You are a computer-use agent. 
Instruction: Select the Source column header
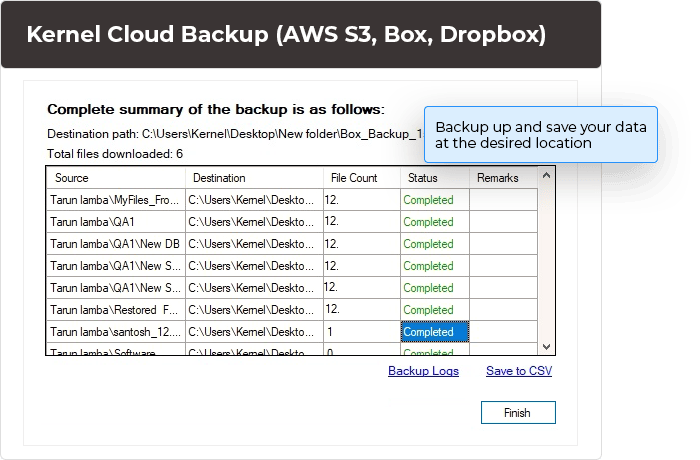pyautogui.click(x=116, y=178)
